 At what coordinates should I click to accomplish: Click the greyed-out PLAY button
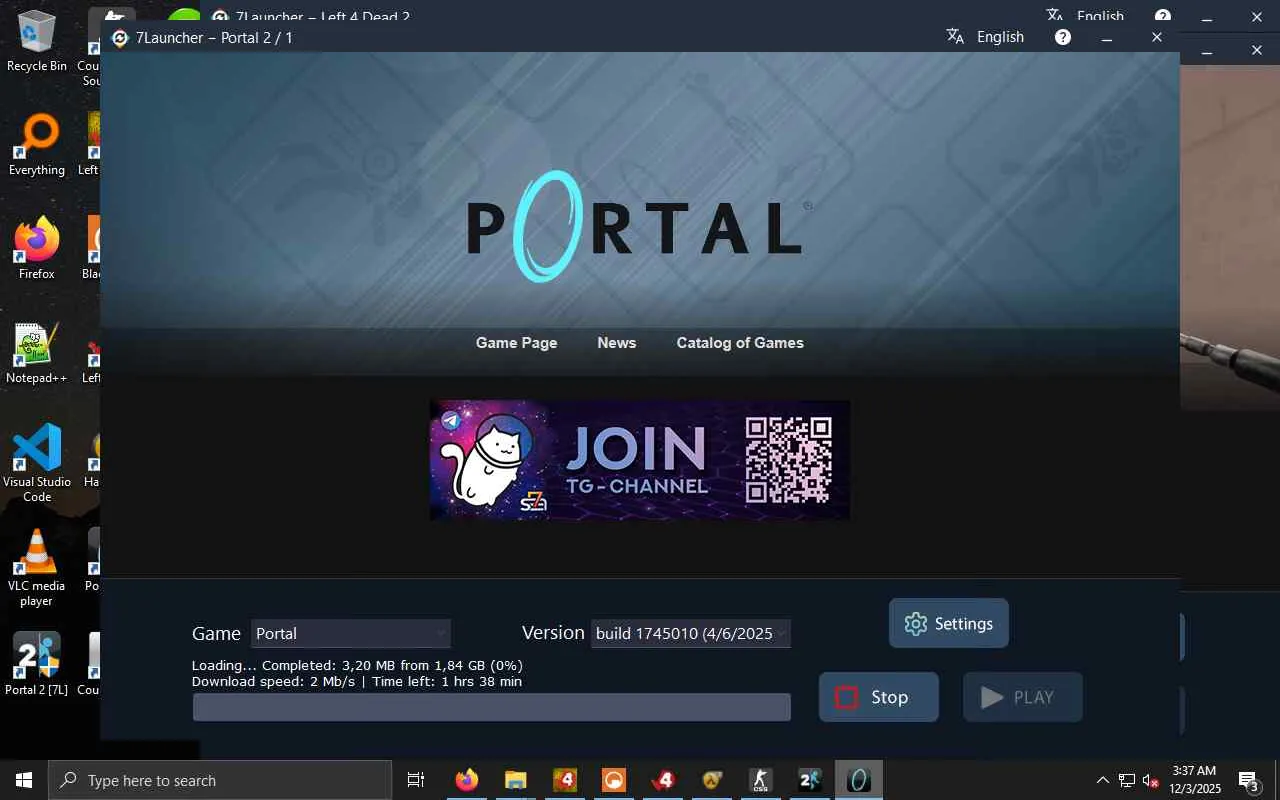click(1023, 697)
